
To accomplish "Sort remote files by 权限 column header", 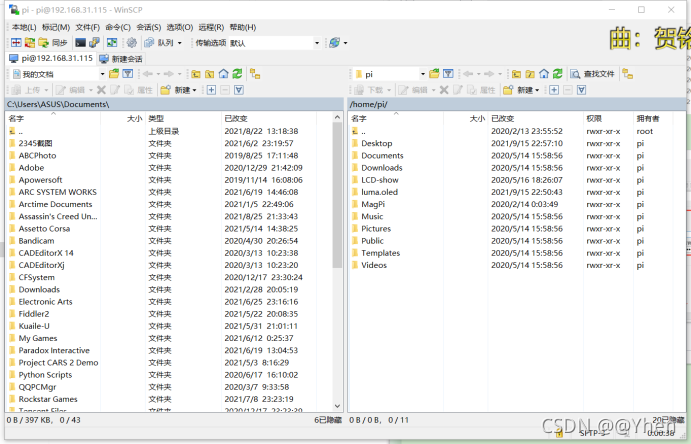I will tap(608, 118).
